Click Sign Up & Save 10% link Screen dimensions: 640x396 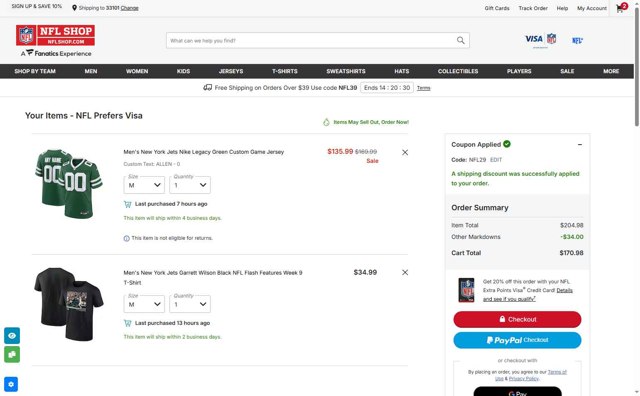coord(37,6)
